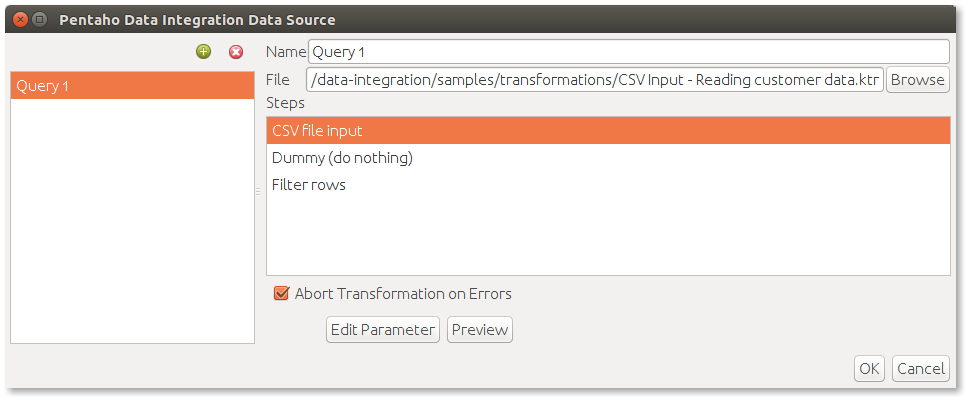
Task: Add a new query with green plus icon
Action: [x=204, y=52]
